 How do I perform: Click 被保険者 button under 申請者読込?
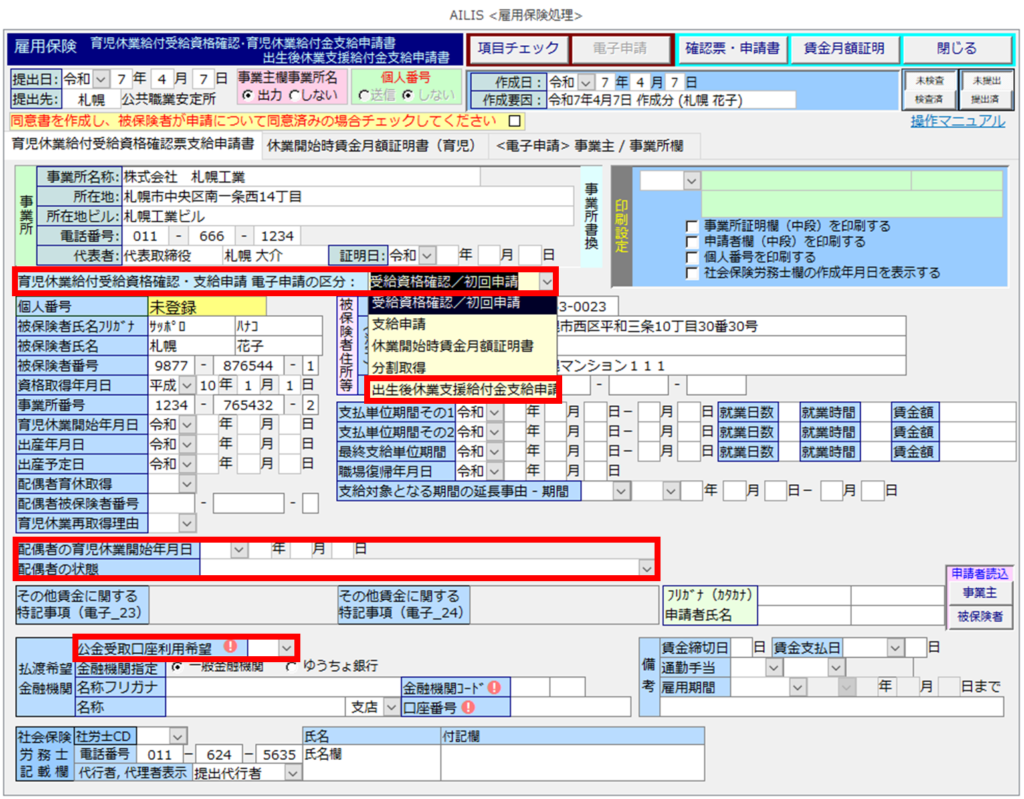click(979, 616)
